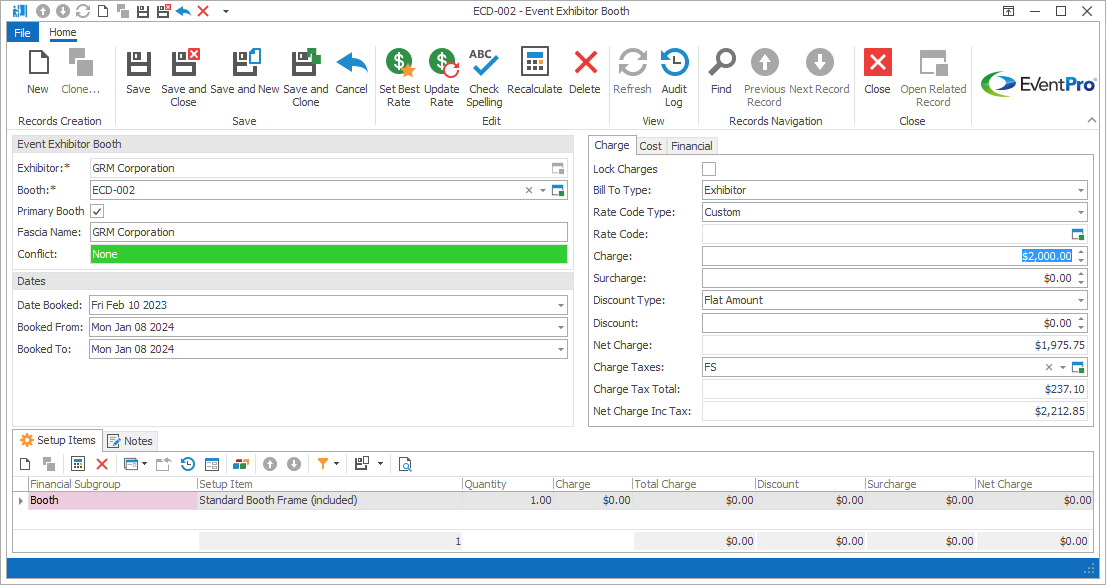The image size is (1106, 585).
Task: Select the Charge tab
Action: 612,145
